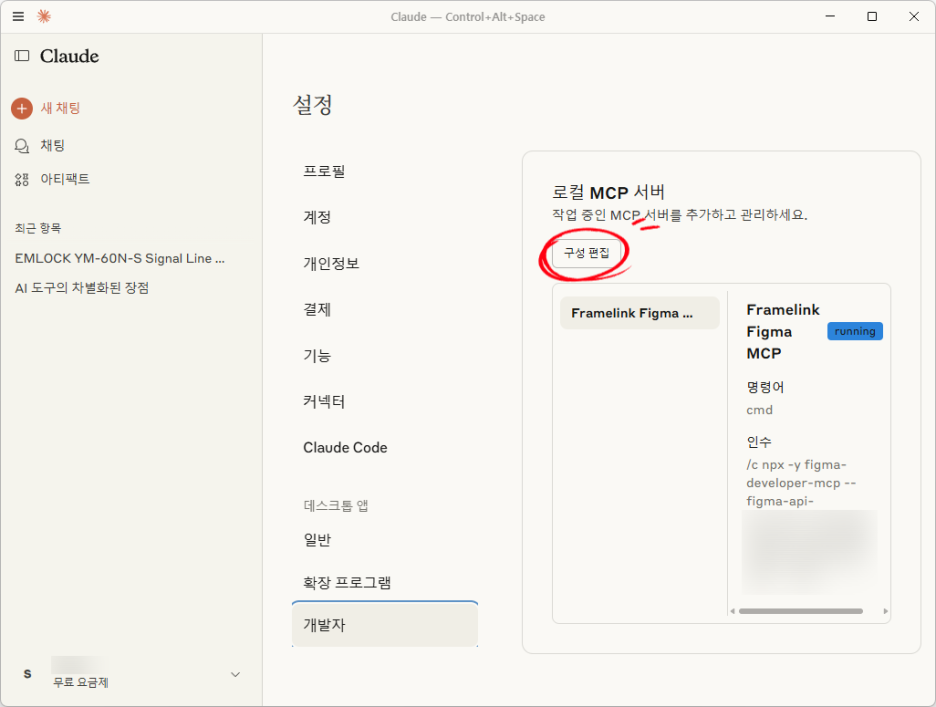Screen dimensions: 936x707
Task: Select the 기능 settings tab
Action: [317, 355]
